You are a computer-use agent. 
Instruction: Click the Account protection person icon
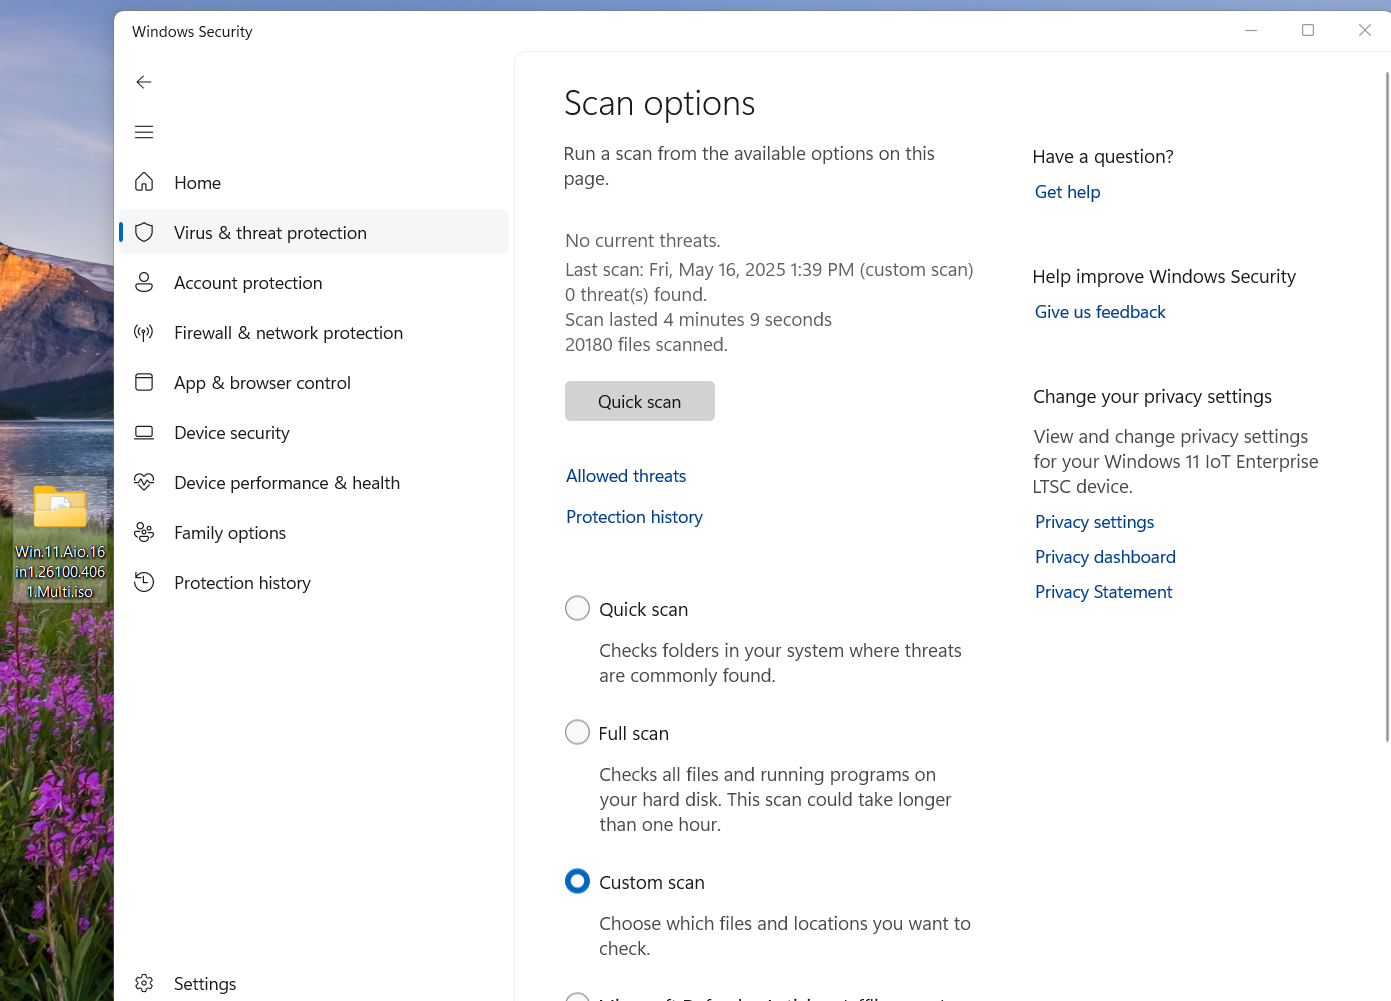tap(144, 282)
